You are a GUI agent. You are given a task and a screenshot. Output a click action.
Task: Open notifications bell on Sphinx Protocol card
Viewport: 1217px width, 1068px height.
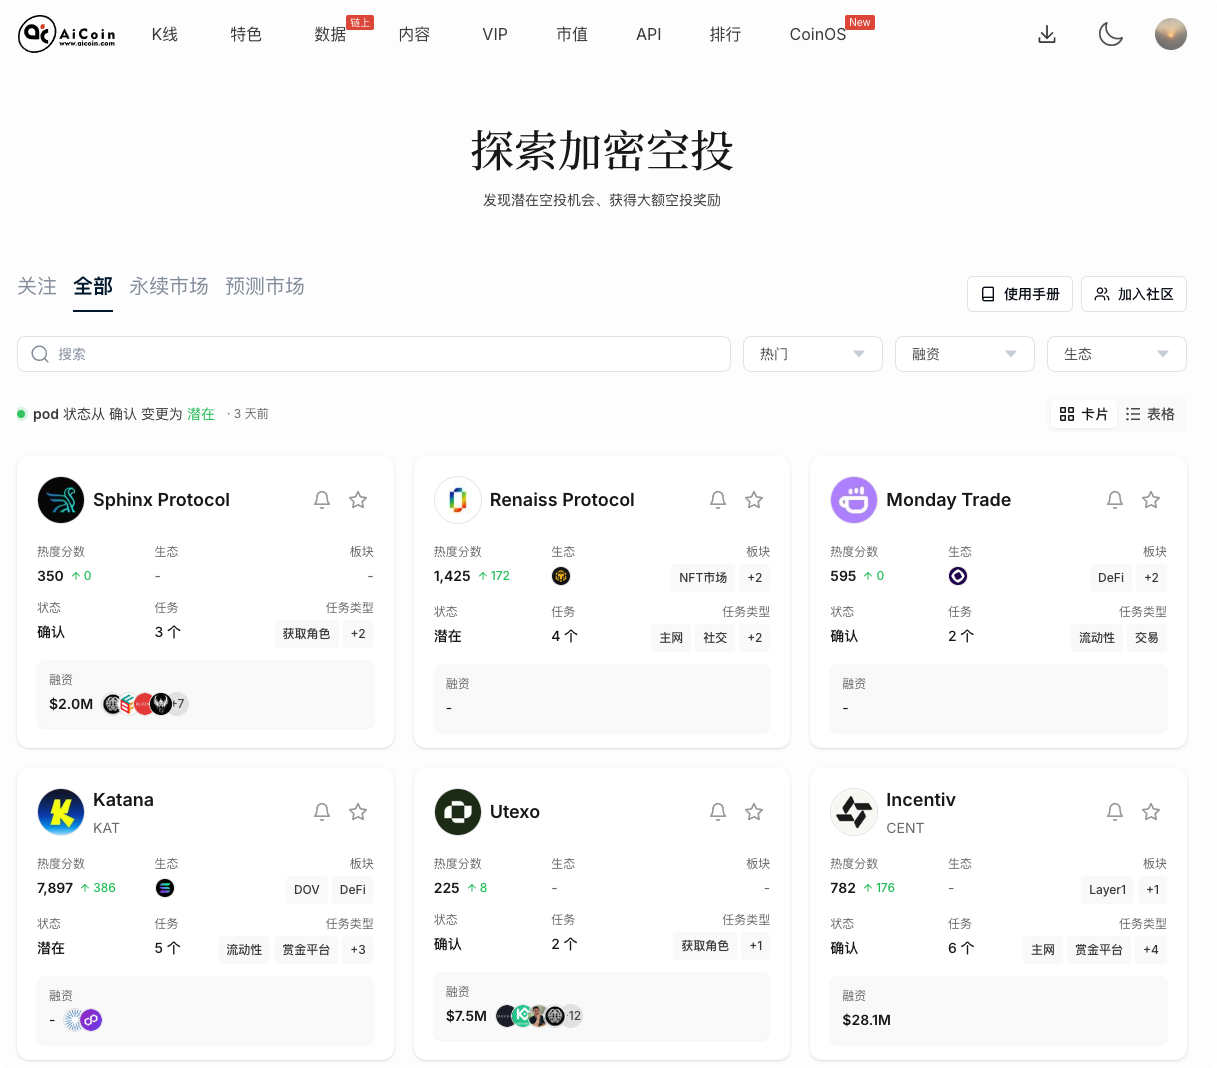tap(322, 499)
